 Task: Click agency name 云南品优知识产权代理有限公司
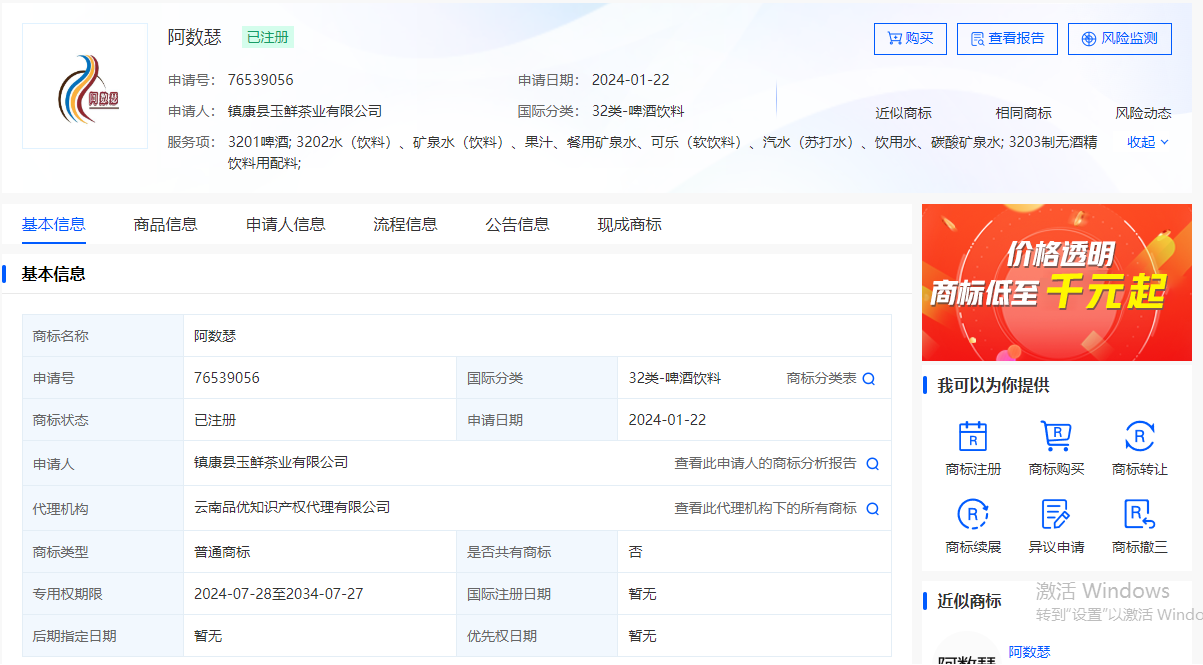coord(292,507)
